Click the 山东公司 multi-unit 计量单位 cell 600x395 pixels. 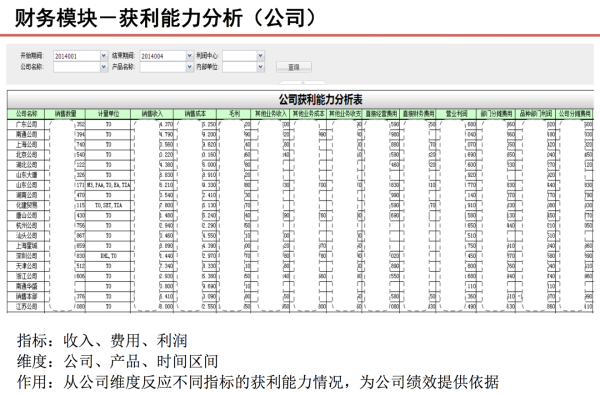pos(108,185)
